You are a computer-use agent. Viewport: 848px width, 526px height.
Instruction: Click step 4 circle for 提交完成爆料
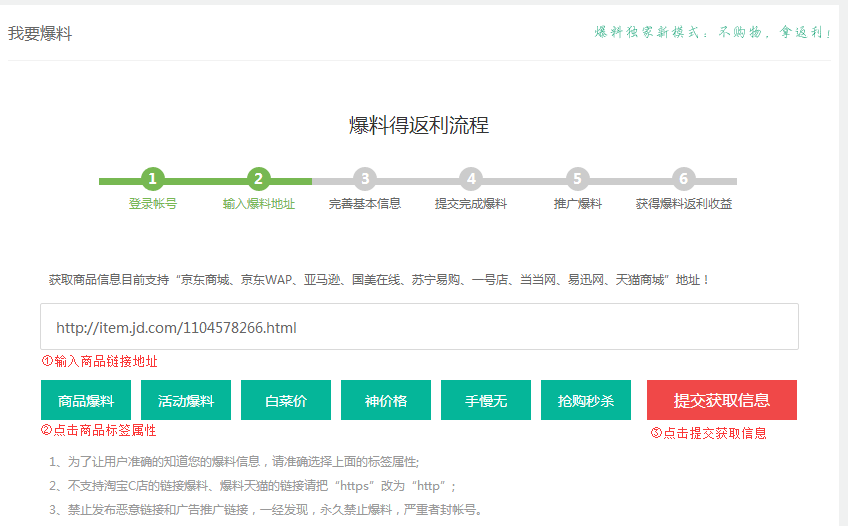pos(471,179)
